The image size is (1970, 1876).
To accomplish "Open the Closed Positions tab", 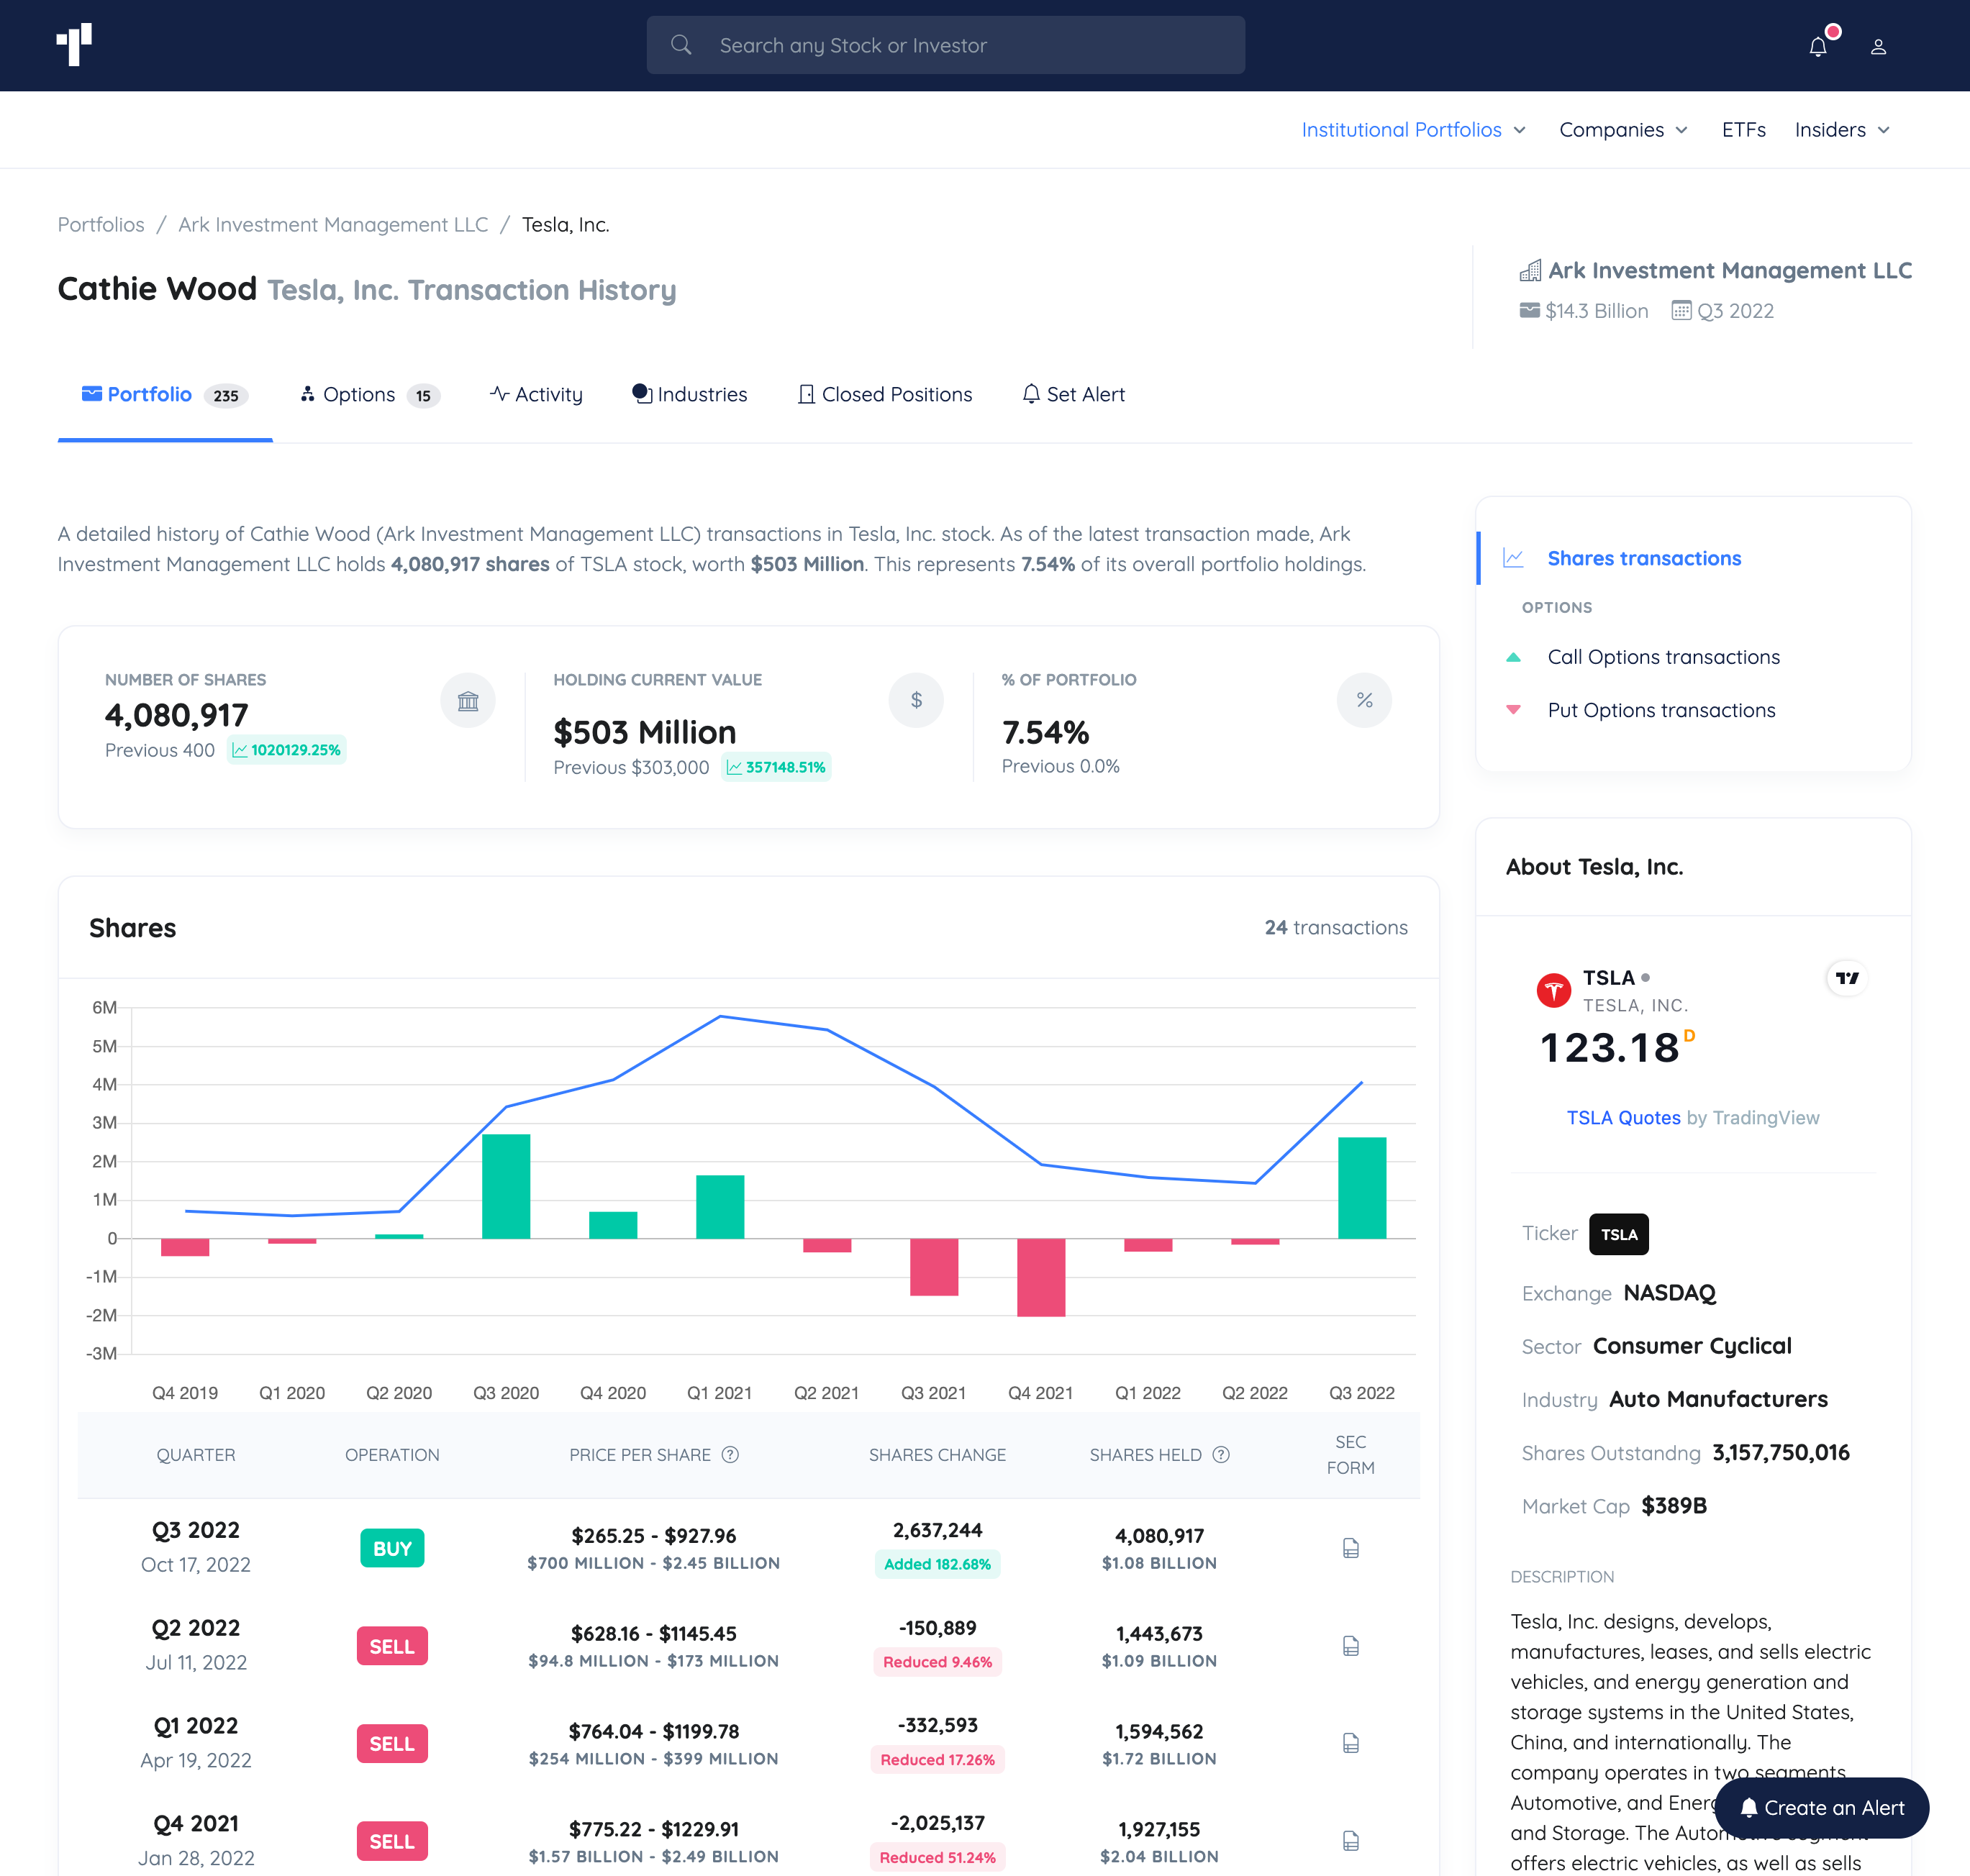I will click(884, 395).
